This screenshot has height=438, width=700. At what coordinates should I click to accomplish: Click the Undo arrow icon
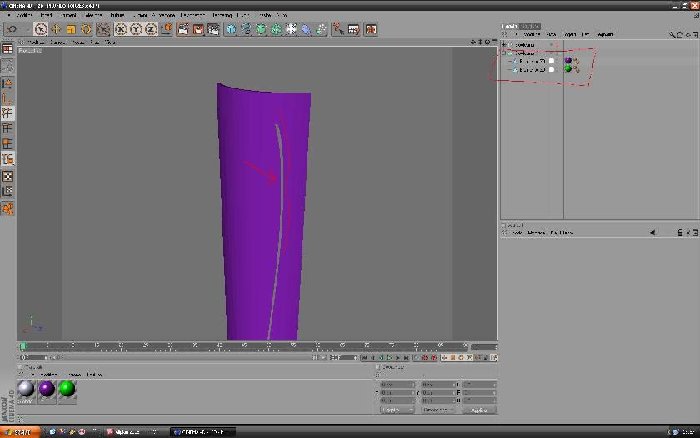pyautogui.click(x=12, y=29)
